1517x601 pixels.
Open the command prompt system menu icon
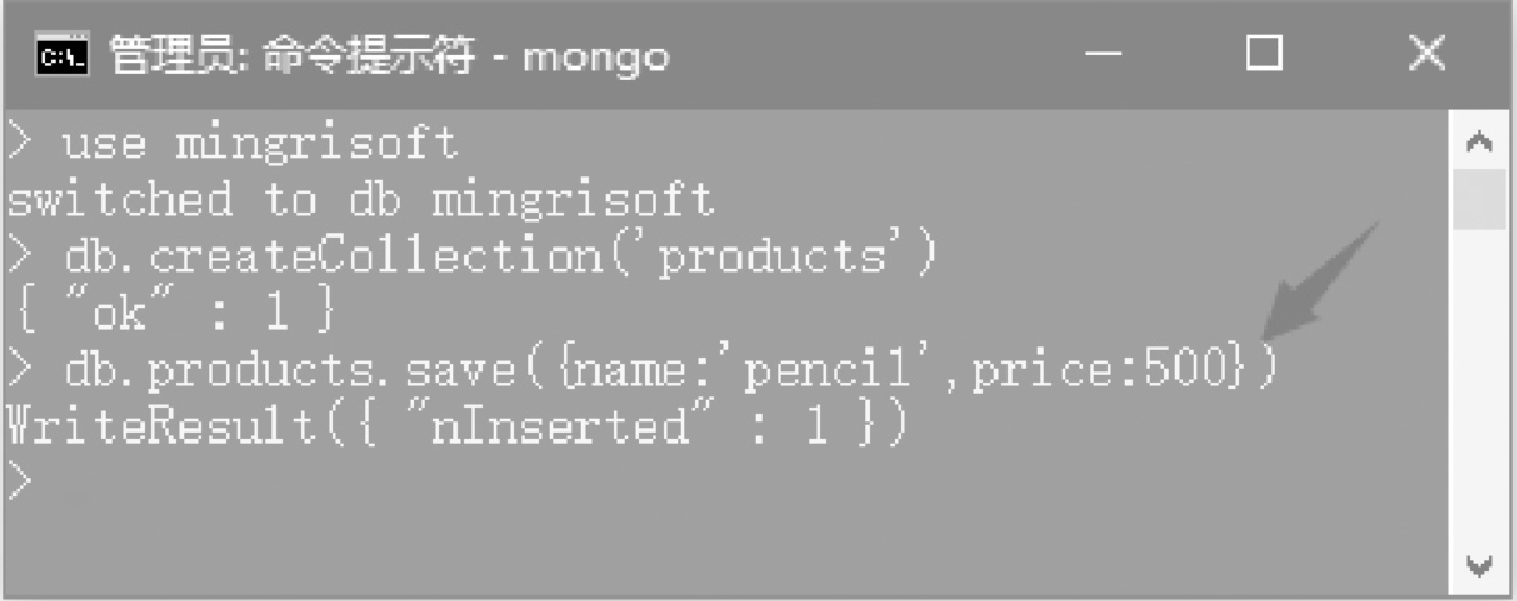point(62,56)
